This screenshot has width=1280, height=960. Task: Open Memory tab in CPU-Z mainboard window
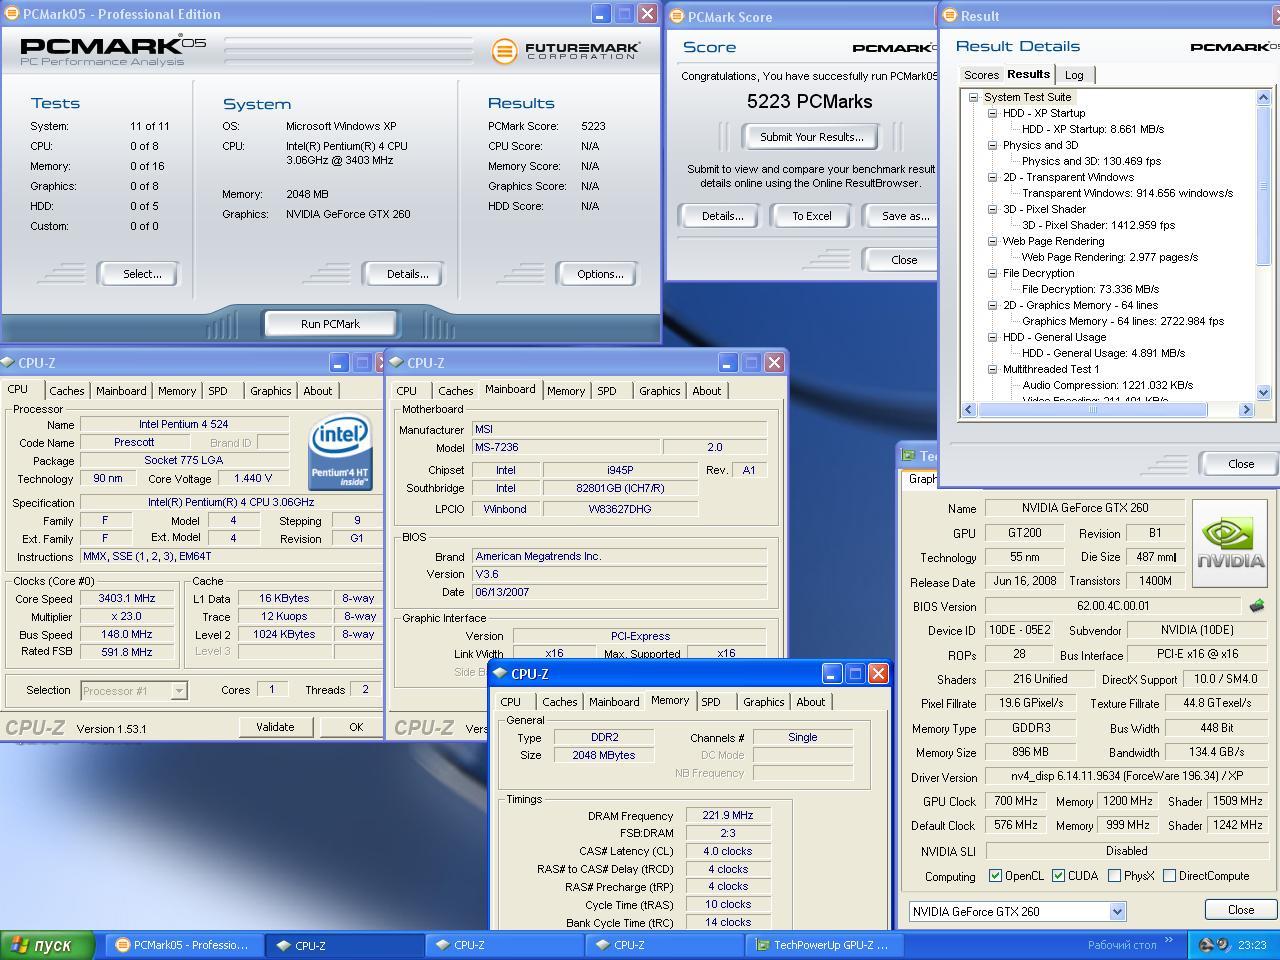click(566, 391)
